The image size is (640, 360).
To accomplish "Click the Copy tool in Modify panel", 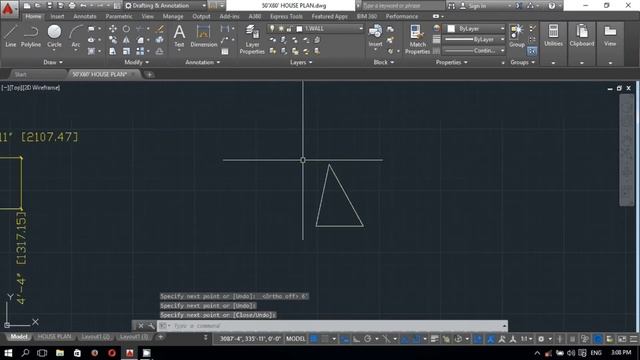I will pyautogui.click(x=113, y=40).
